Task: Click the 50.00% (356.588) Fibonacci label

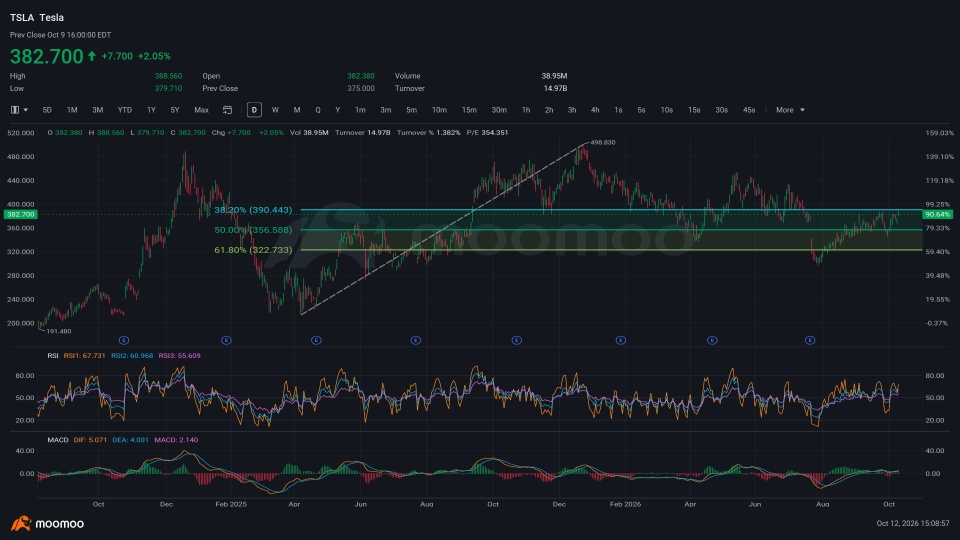Action: pyautogui.click(x=253, y=230)
